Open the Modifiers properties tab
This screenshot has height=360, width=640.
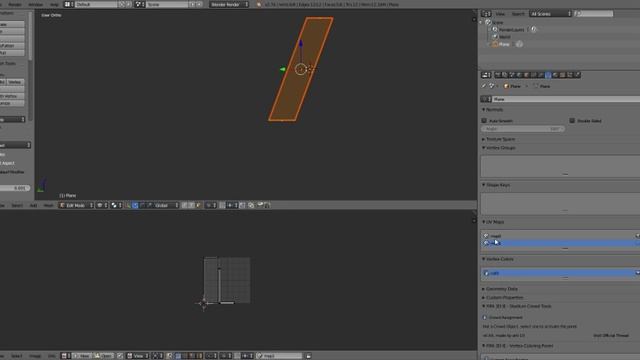click(x=542, y=75)
